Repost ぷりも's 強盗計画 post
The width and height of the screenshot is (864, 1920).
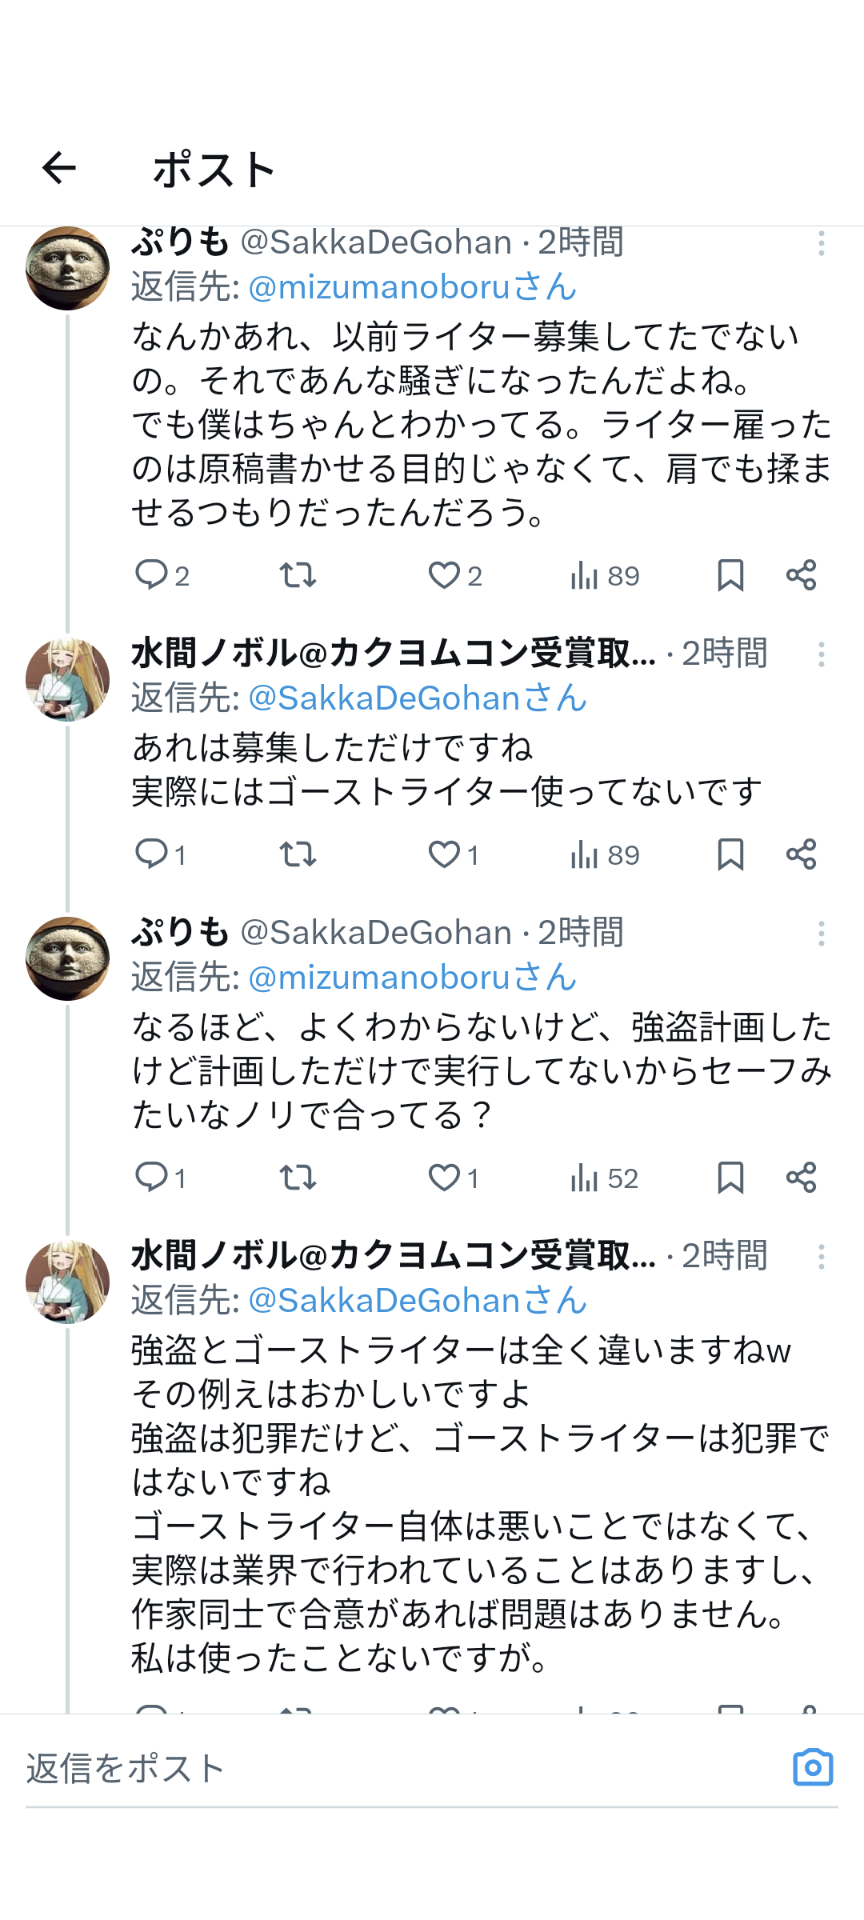point(297,1177)
